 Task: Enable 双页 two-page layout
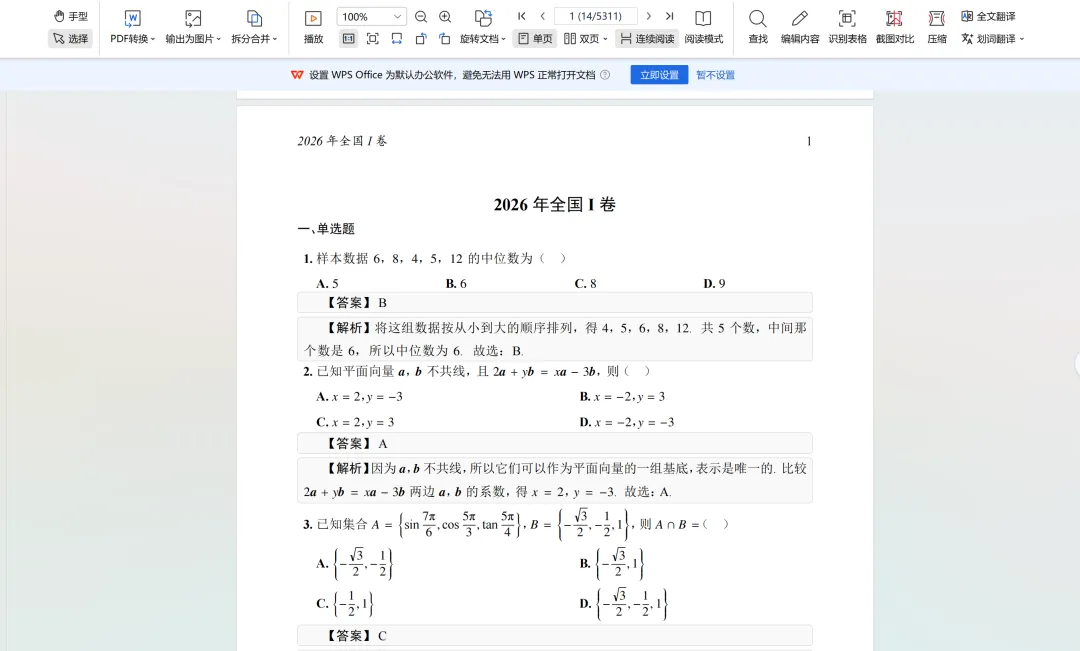(580, 39)
